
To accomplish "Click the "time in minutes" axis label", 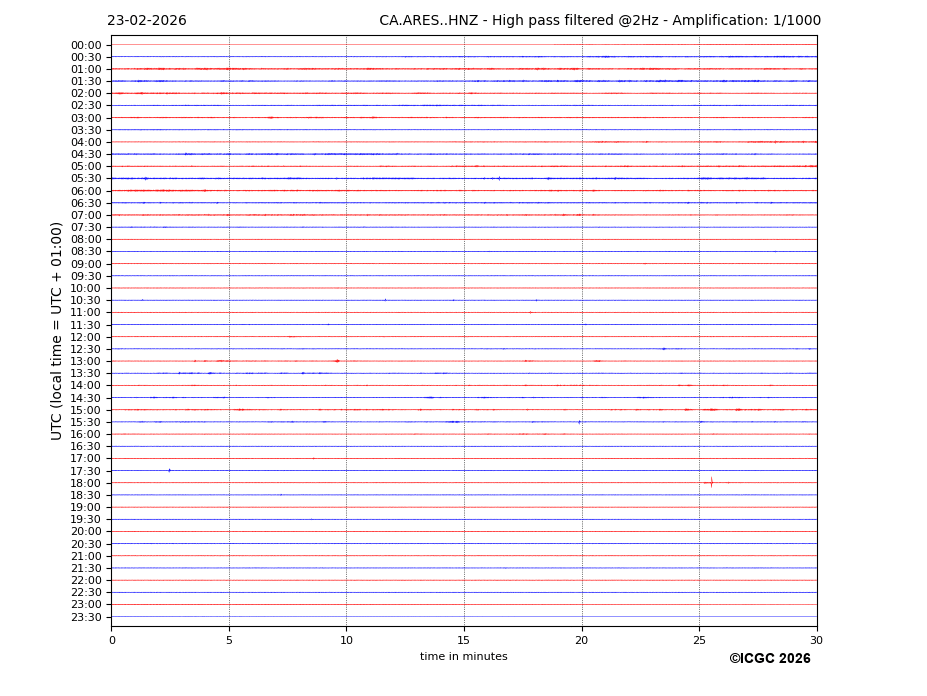I will [x=463, y=657].
